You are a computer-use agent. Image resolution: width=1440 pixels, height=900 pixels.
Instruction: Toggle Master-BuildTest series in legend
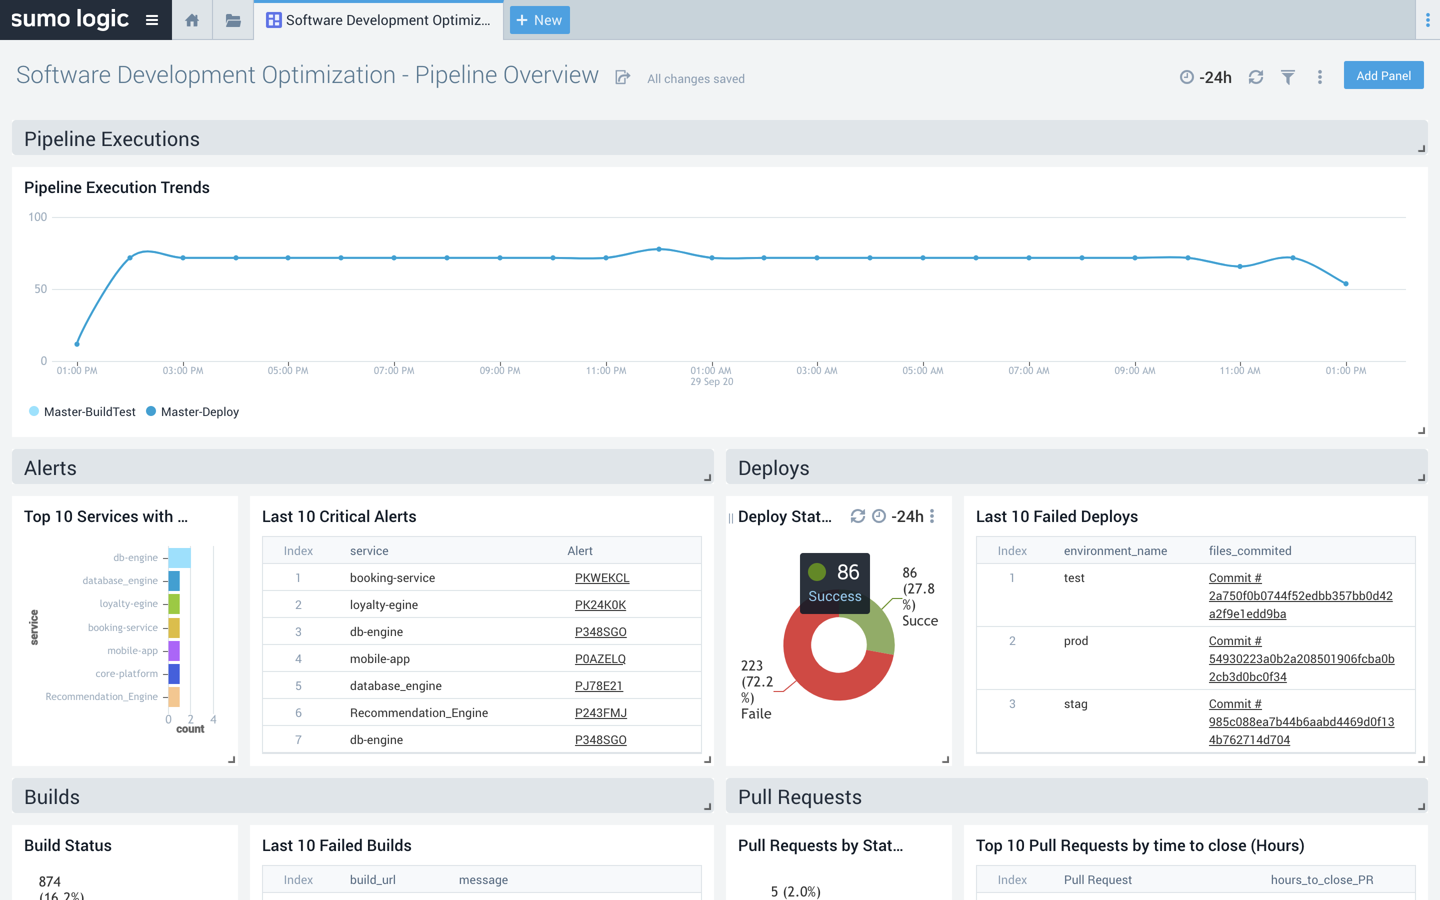pyautogui.click(x=82, y=412)
